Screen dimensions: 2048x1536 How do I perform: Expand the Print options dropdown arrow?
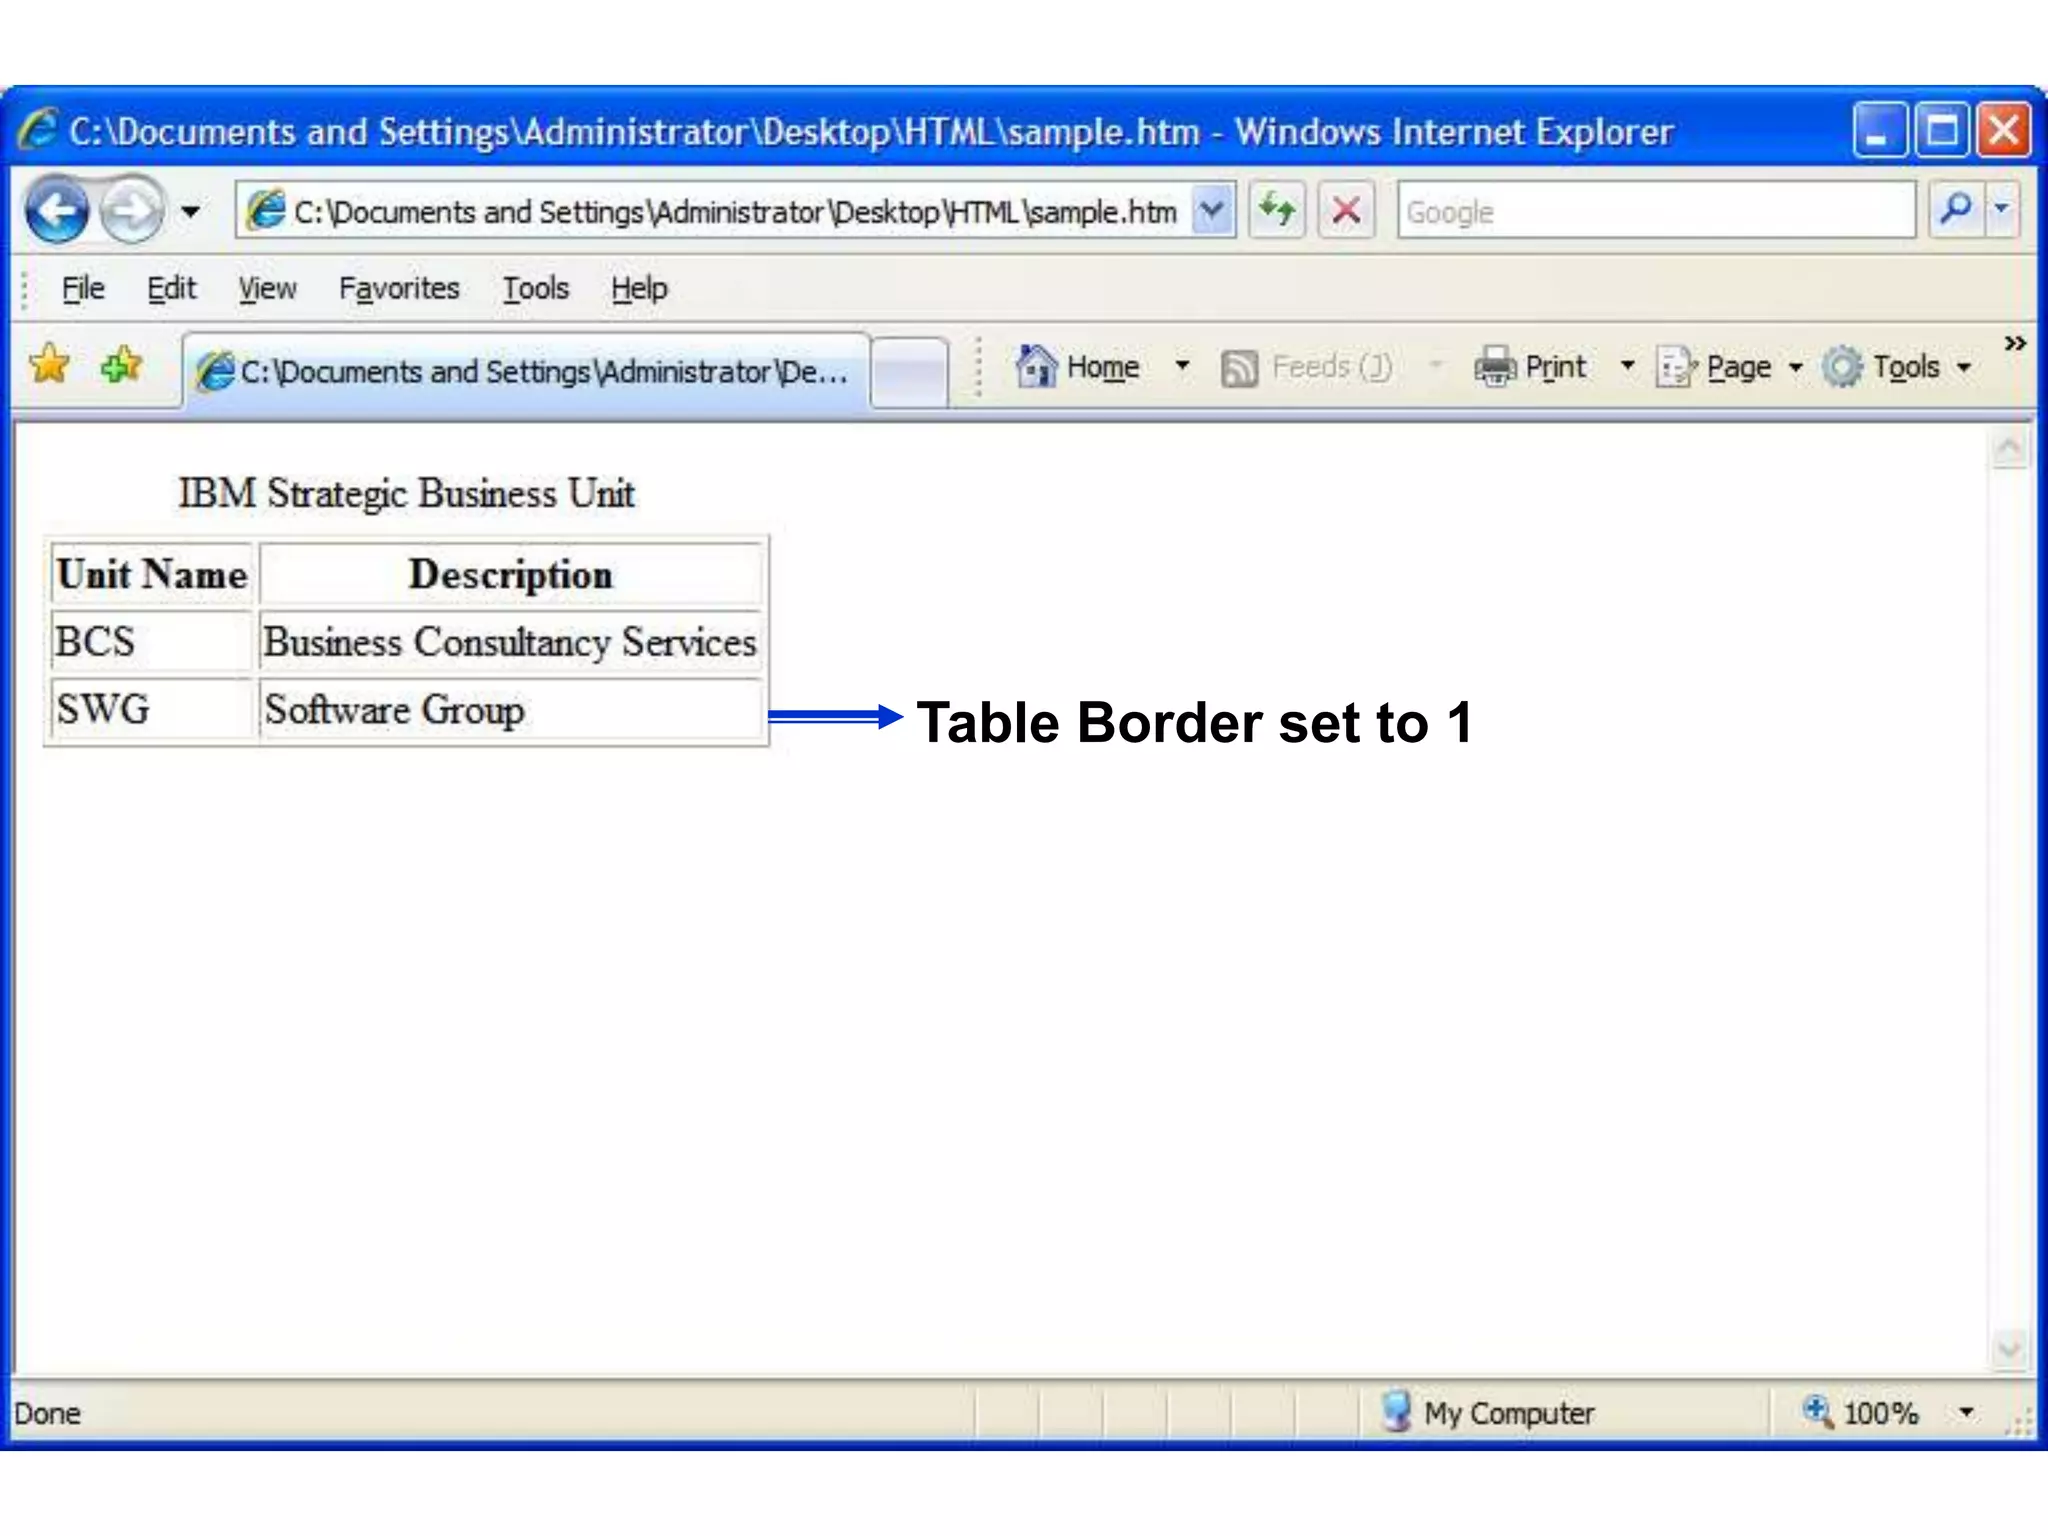click(x=1627, y=365)
